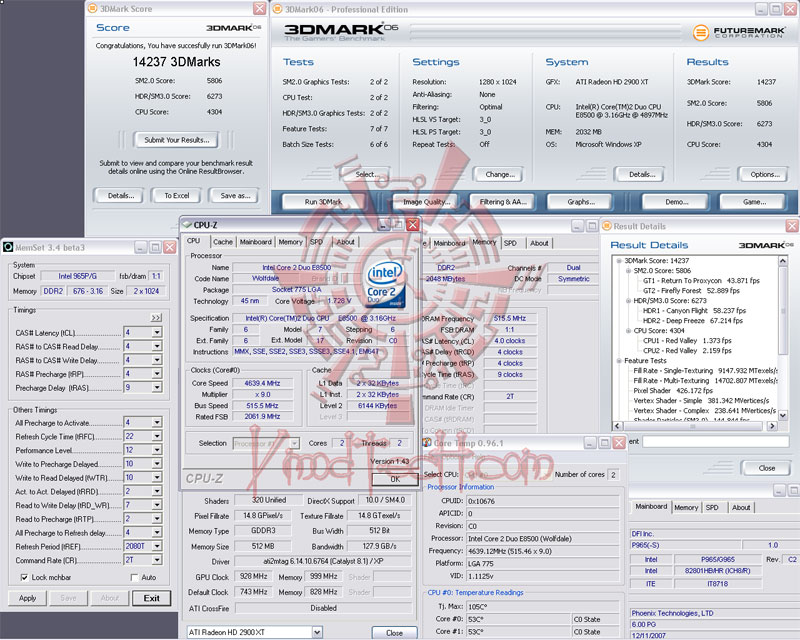Image resolution: width=800 pixels, height=640 pixels.
Task: Click the horizontal scrollbar in Result Details
Action: click(x=694, y=426)
